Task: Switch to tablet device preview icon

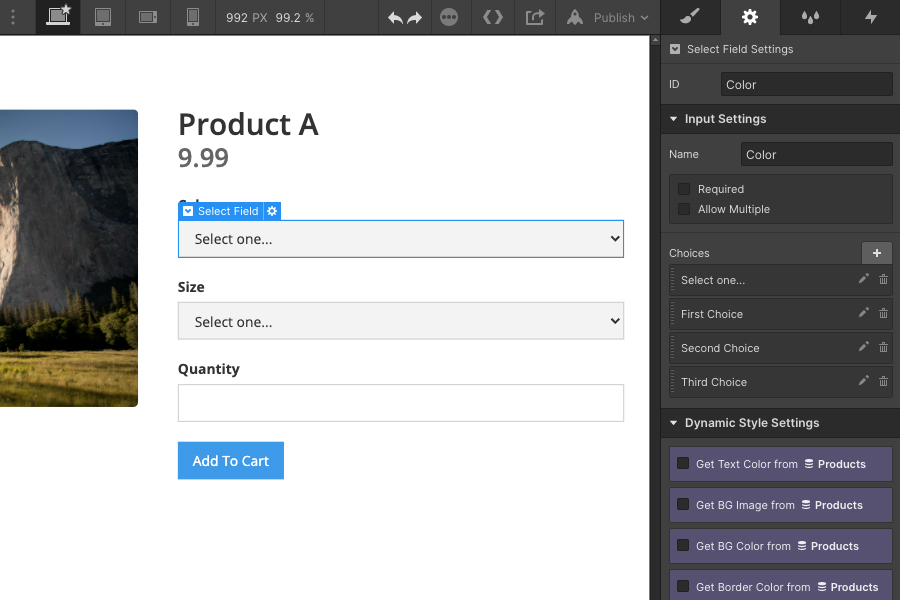Action: coord(103,17)
